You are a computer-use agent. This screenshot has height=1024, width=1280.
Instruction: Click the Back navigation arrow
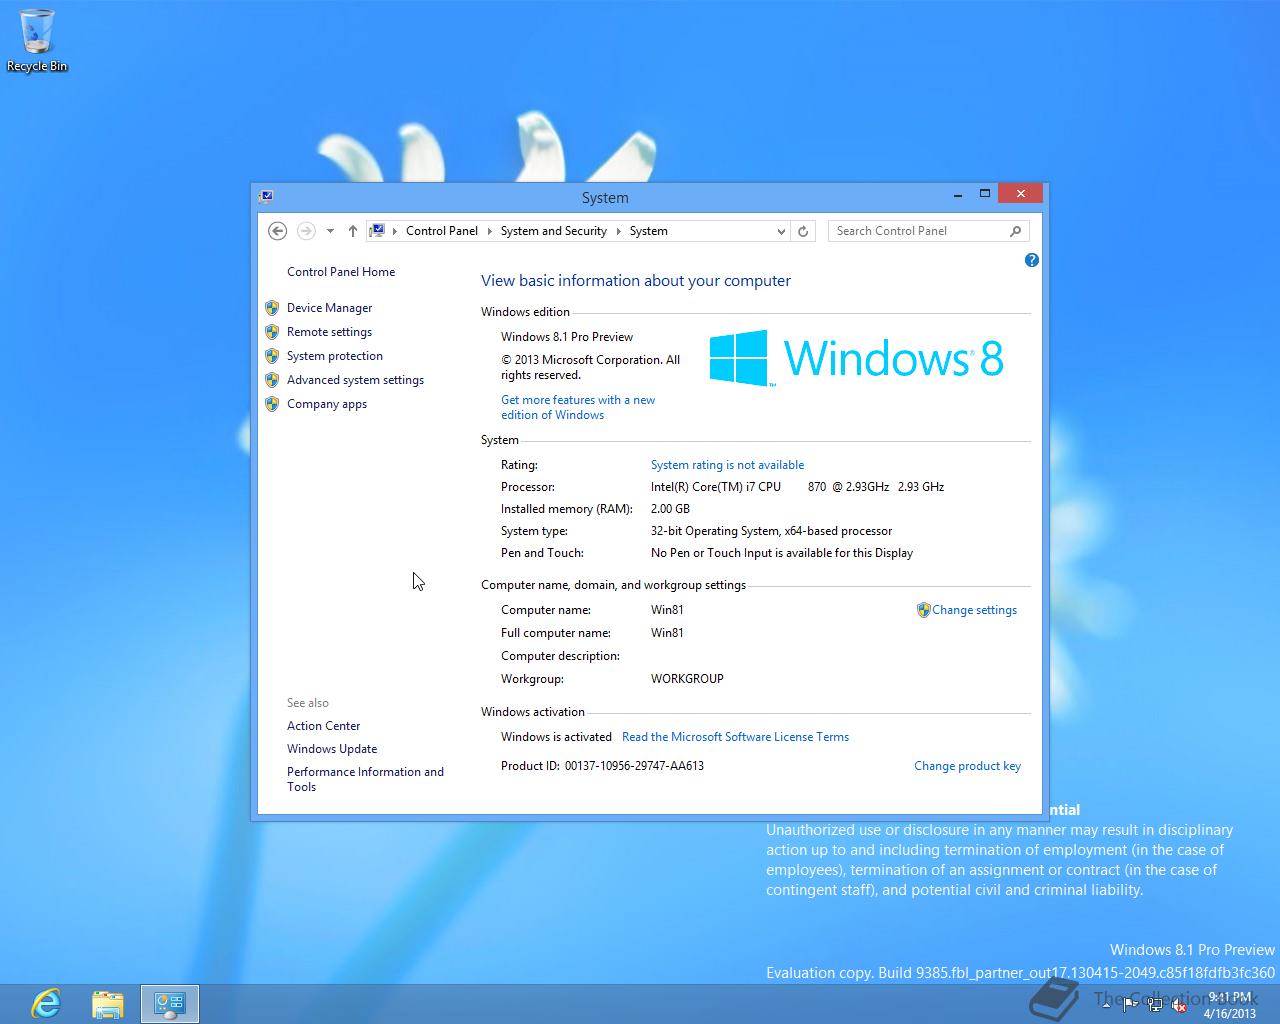pos(278,231)
